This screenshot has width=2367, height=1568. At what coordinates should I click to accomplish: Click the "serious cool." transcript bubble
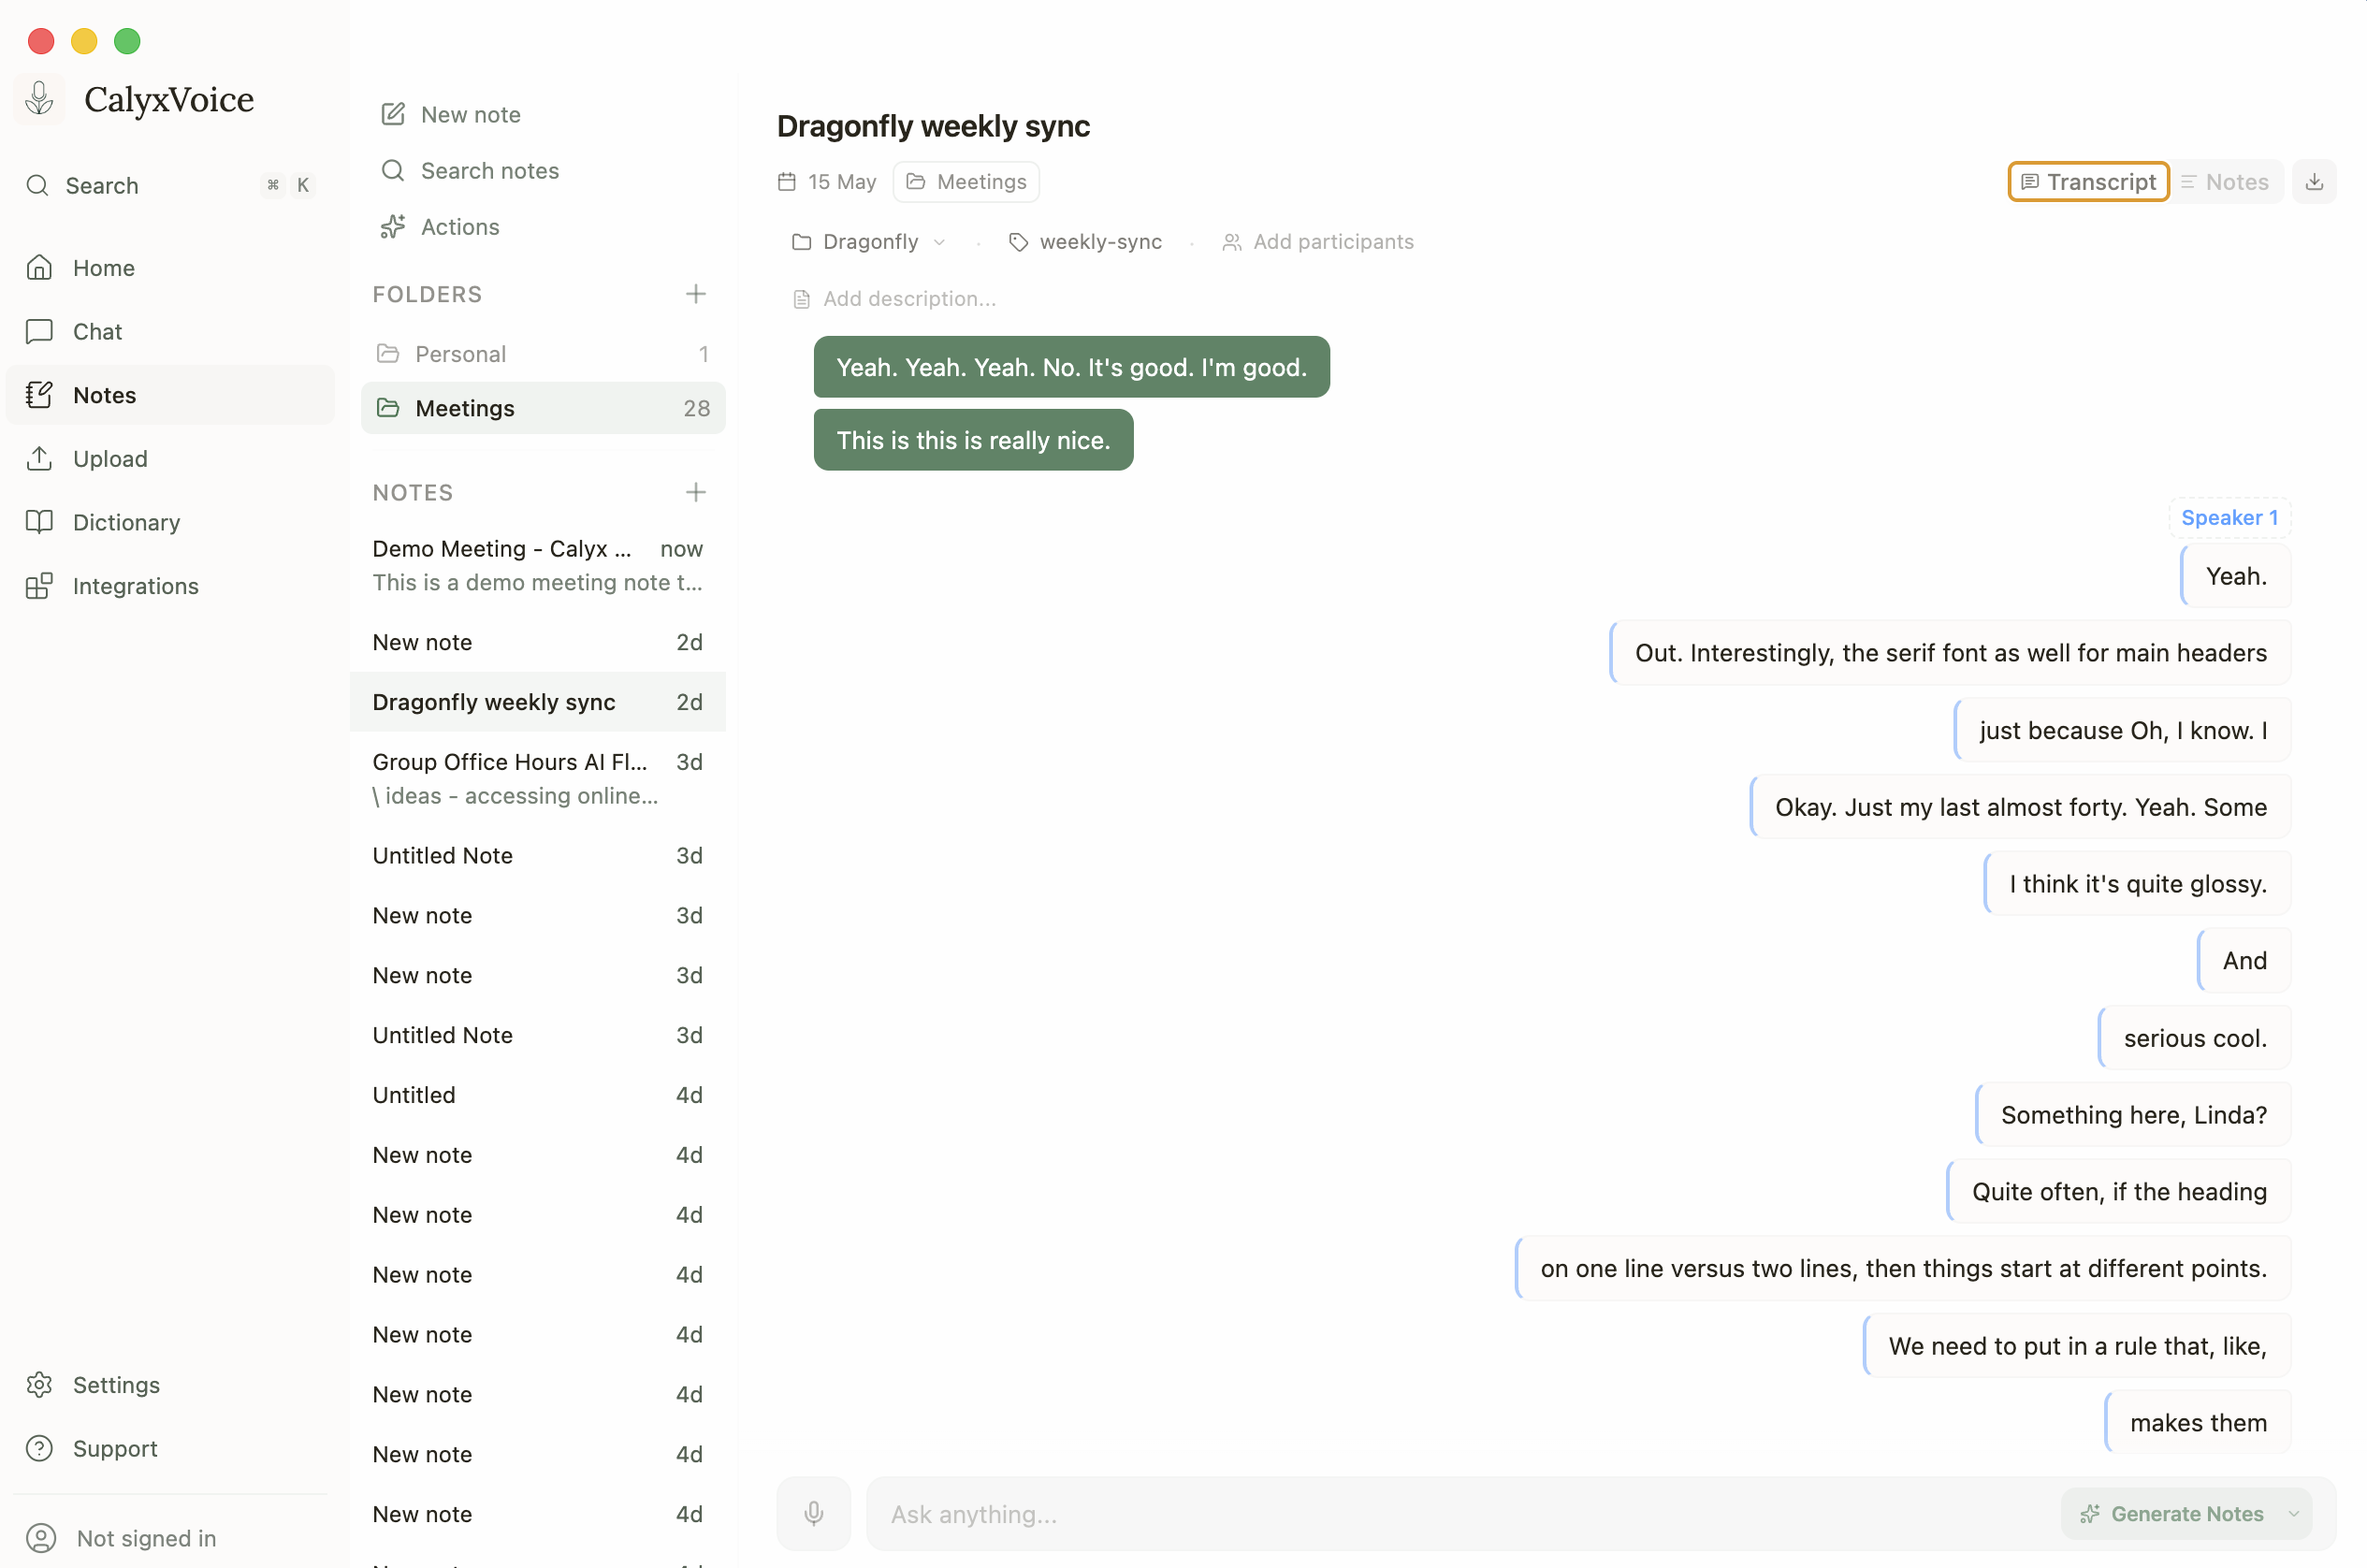2195,1038
